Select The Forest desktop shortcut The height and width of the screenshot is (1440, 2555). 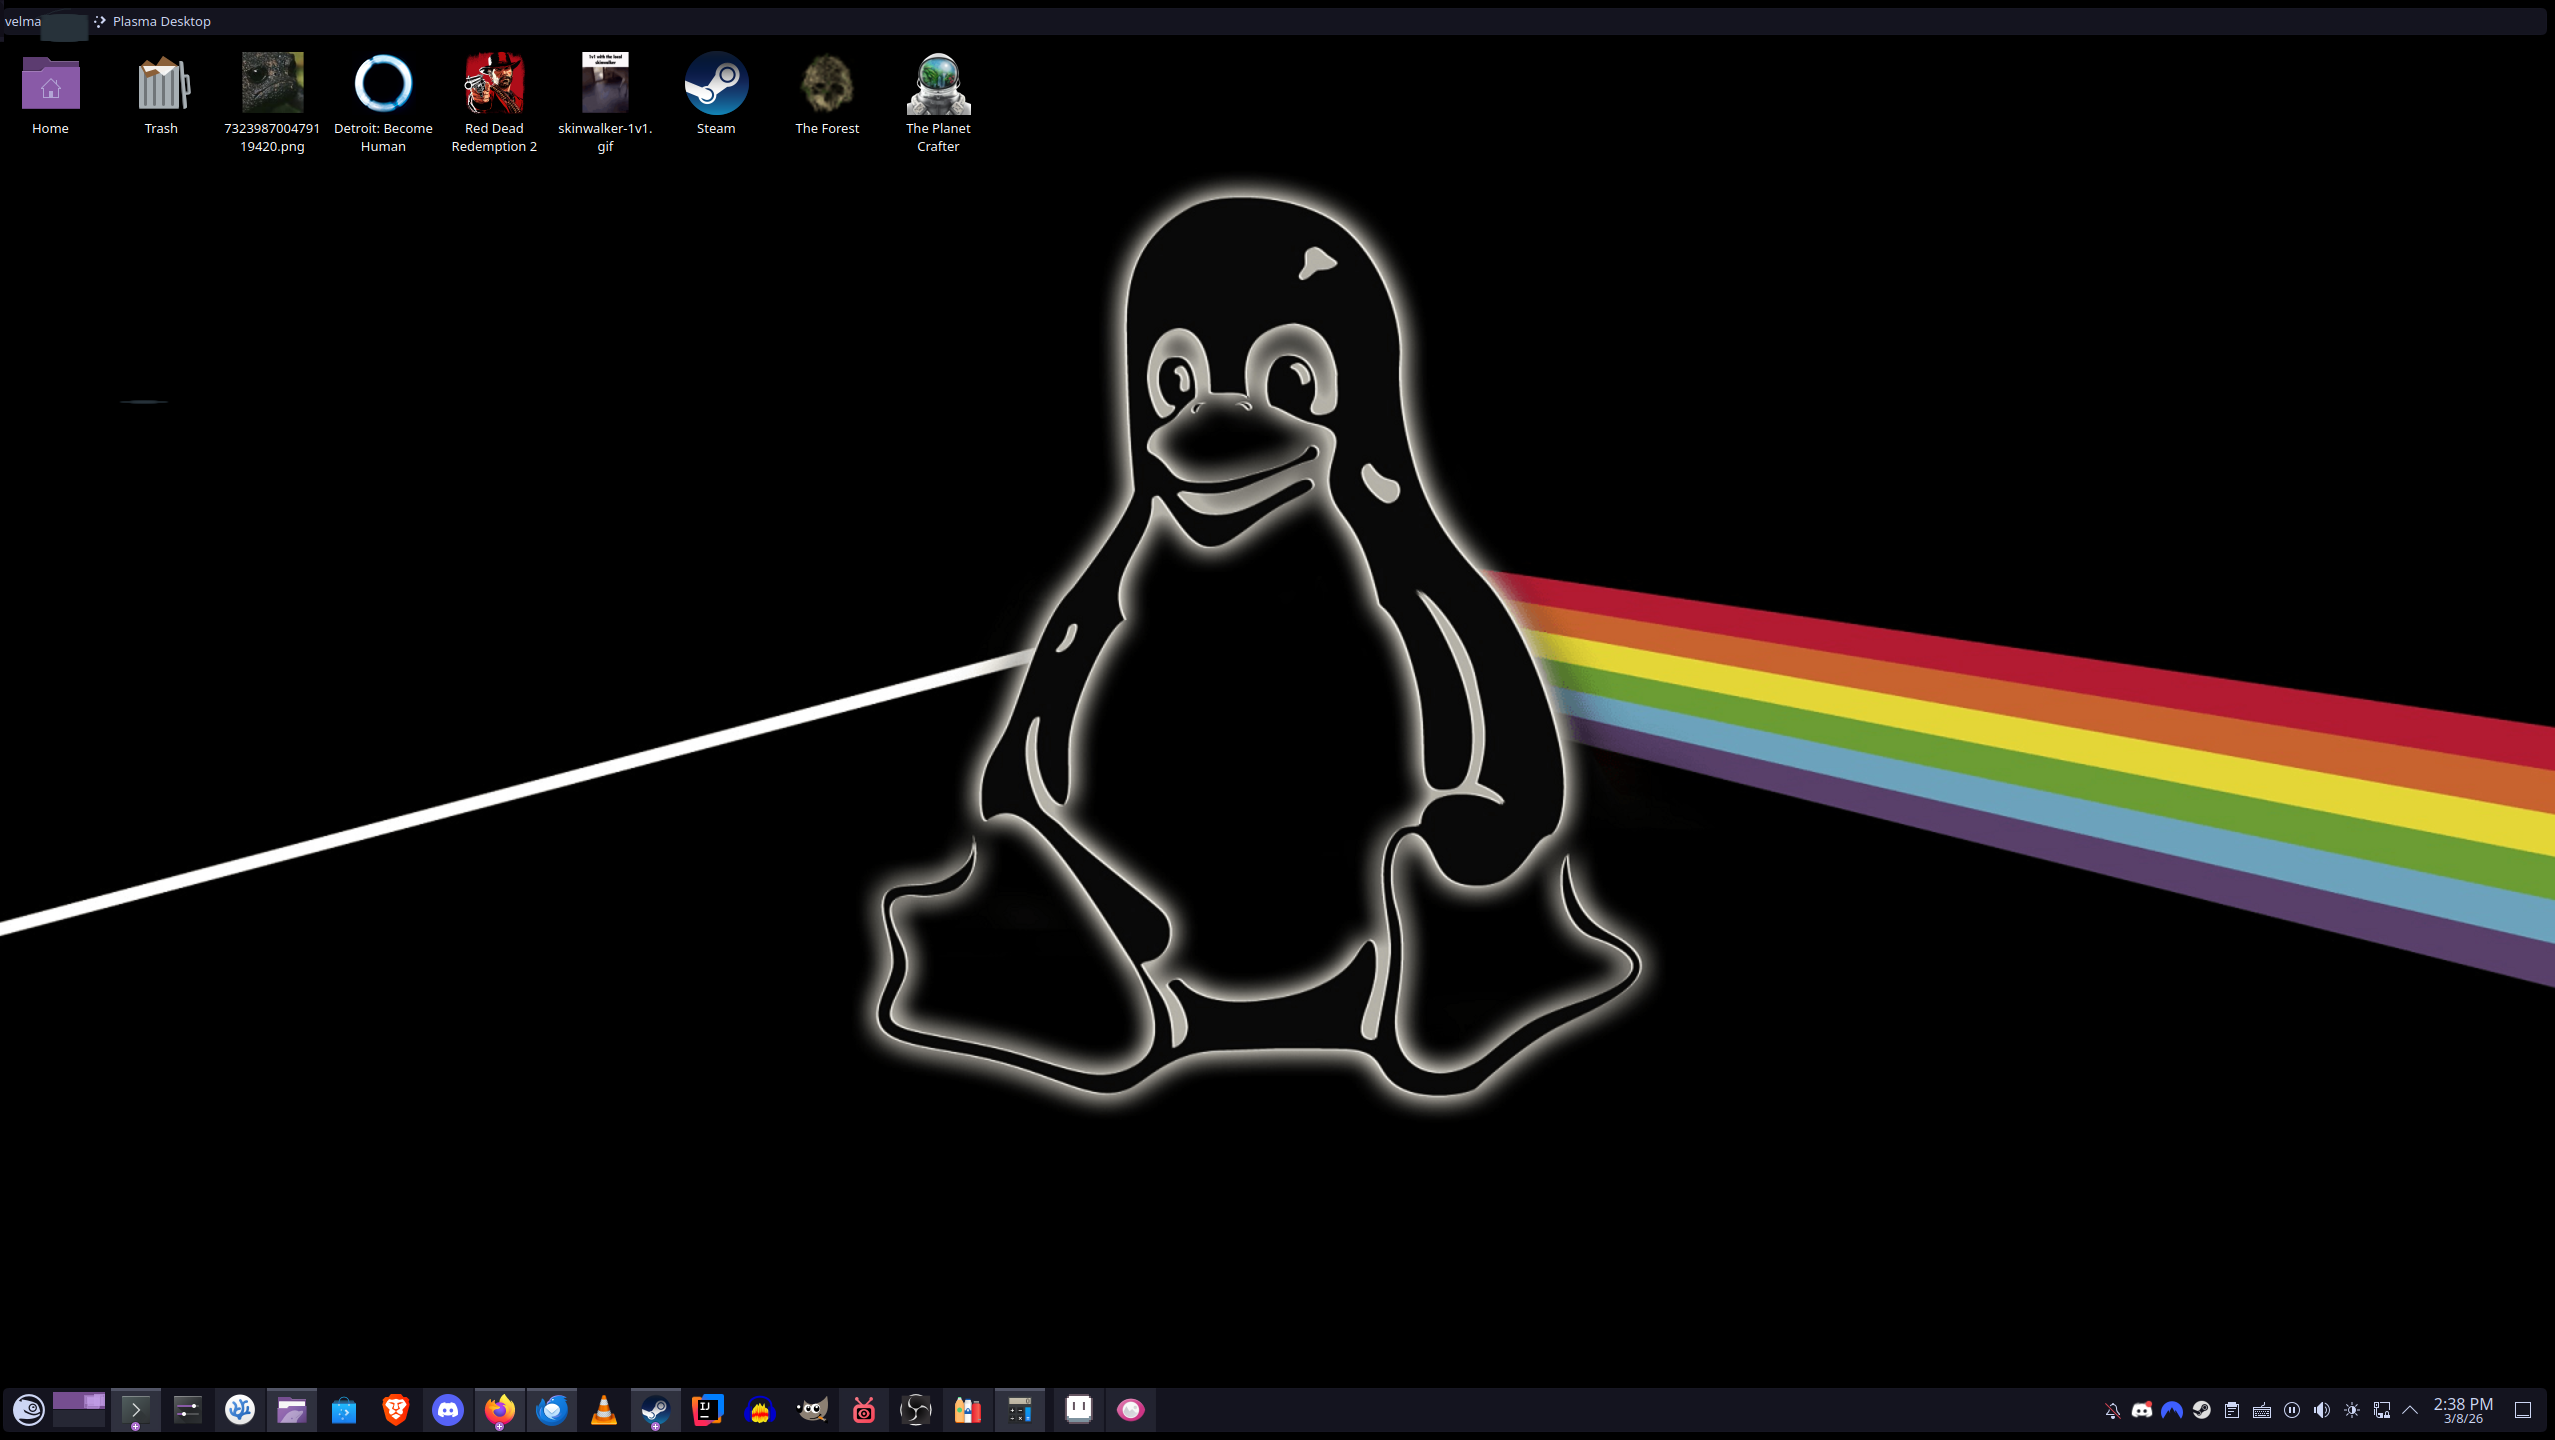tap(827, 95)
